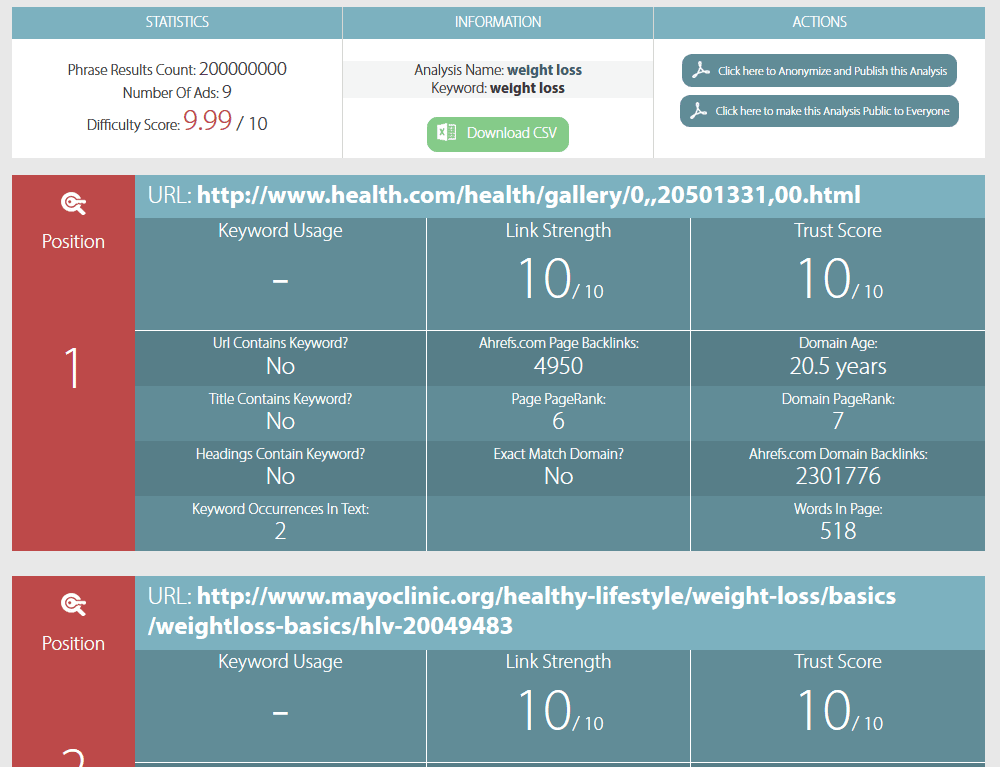
Task: Click the PDF icon on make Analysis Public button
Action: coord(698,110)
